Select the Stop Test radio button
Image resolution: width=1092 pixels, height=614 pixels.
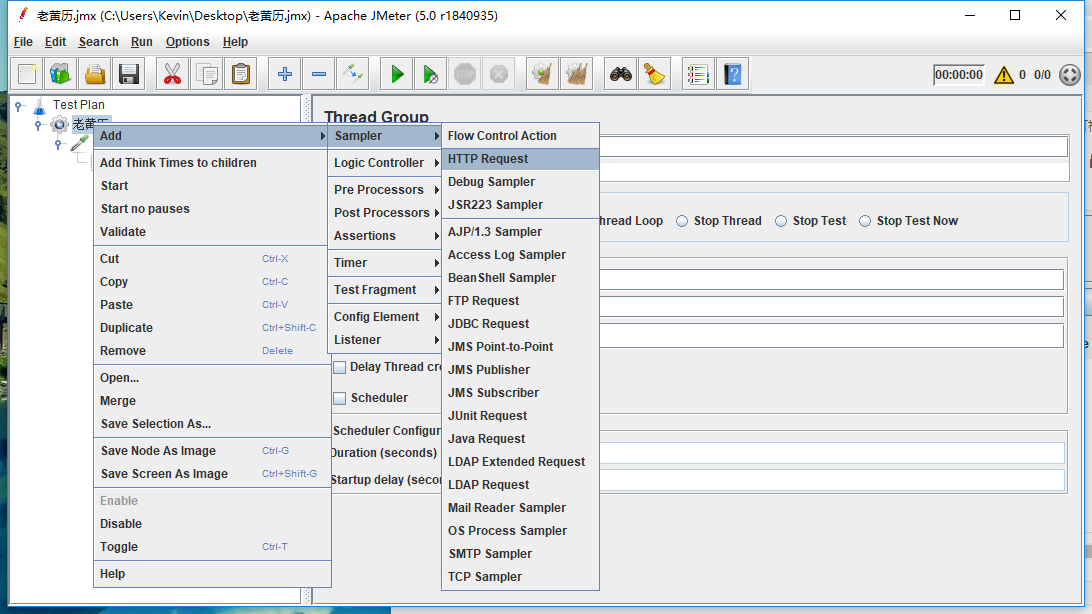(x=781, y=221)
